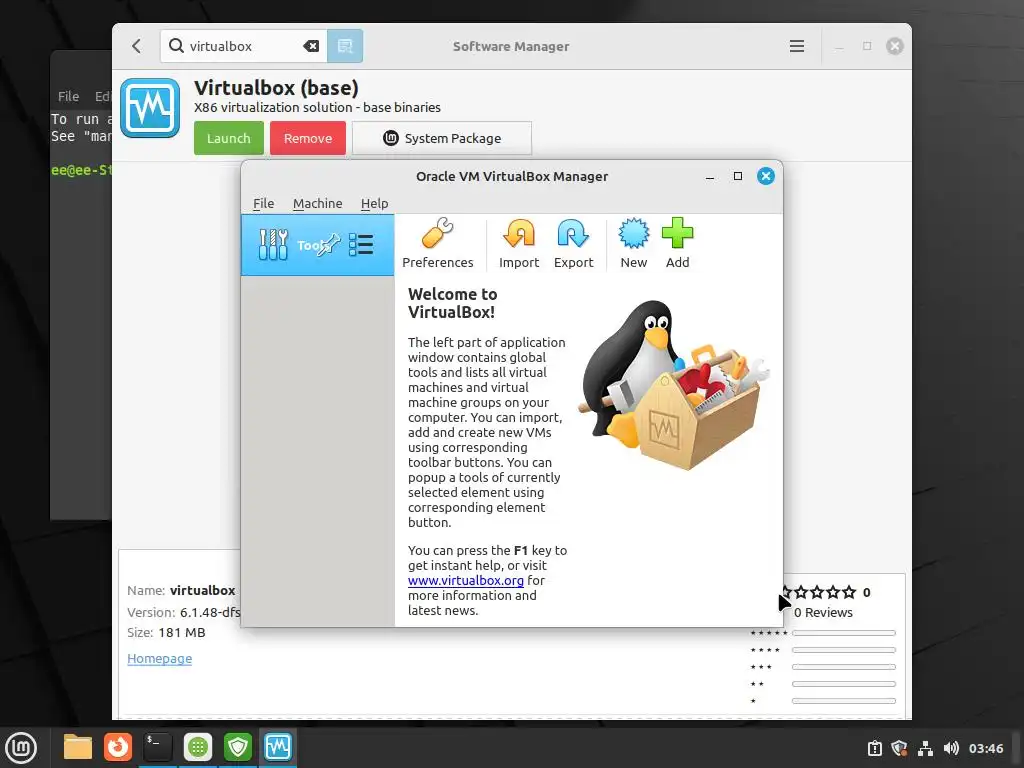This screenshot has height=768, width=1024.
Task: Click the 0 Reviews text
Action: point(823,612)
